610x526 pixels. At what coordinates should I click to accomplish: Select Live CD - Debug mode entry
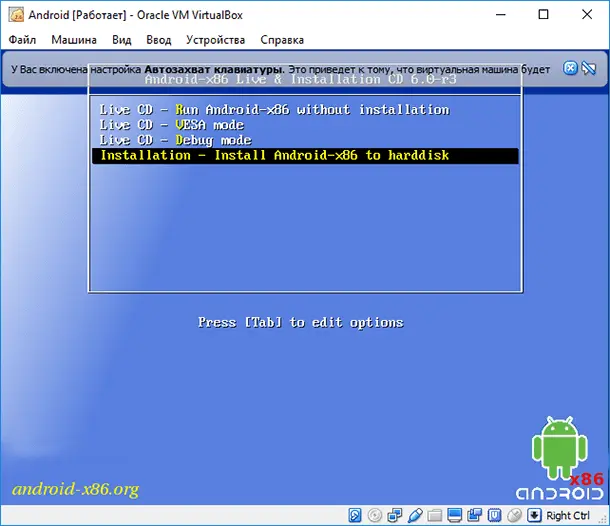tap(305, 140)
